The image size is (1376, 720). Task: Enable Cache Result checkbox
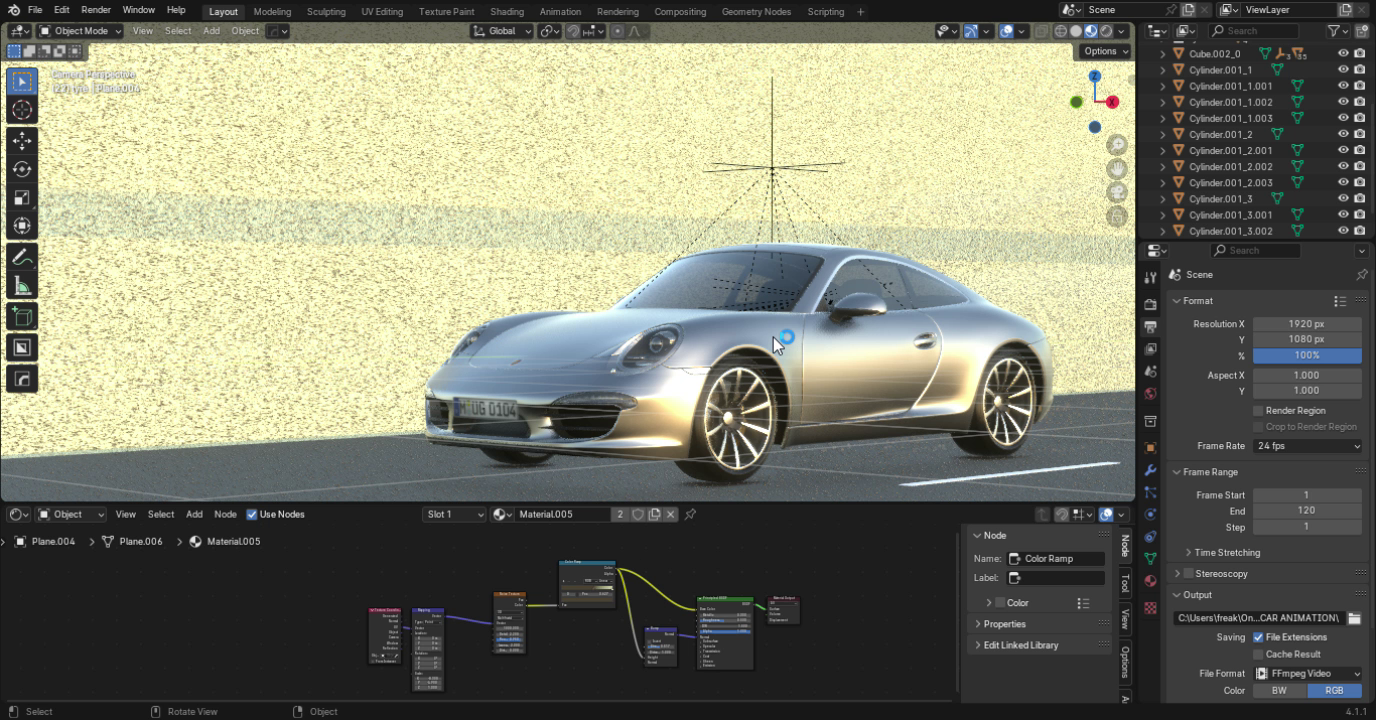[1258, 655]
